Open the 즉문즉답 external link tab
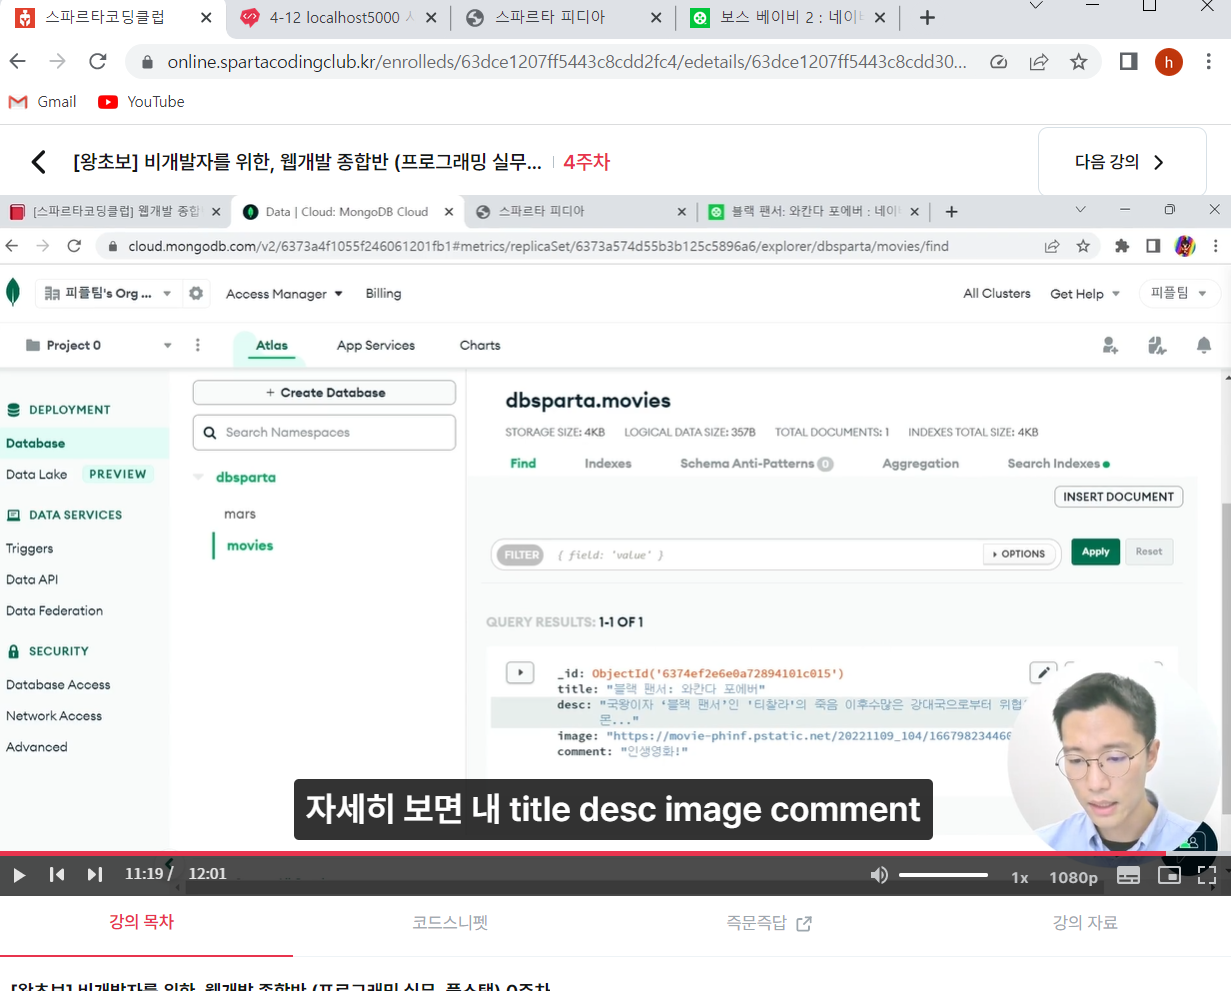The width and height of the screenshot is (1231, 991). 768,923
